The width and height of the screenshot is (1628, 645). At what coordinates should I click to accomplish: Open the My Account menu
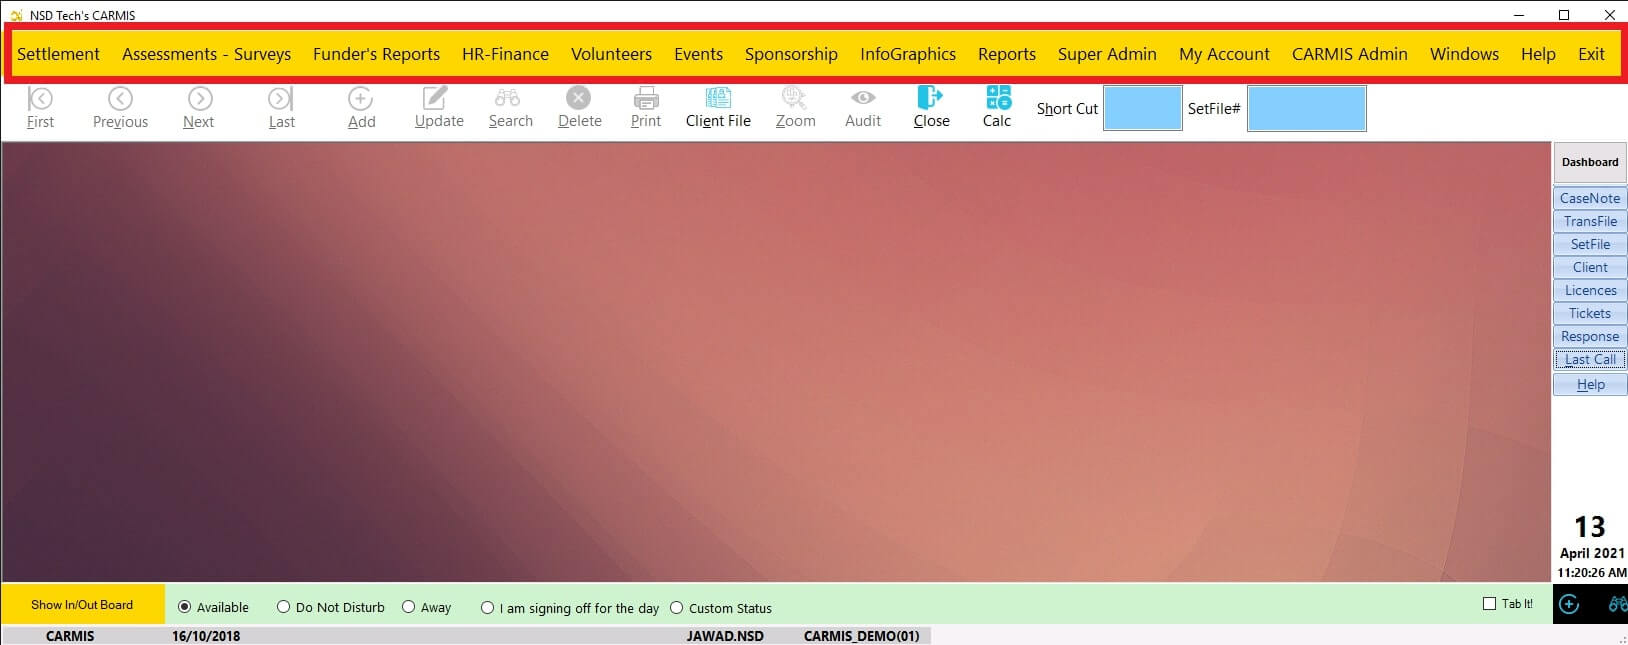click(1224, 54)
